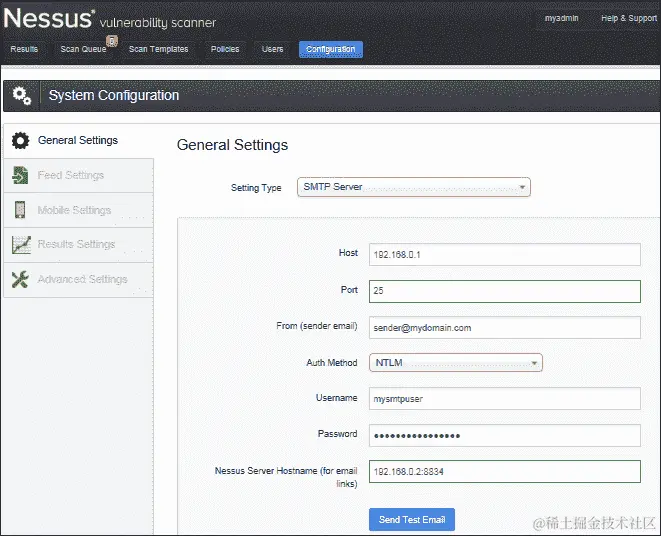Click the Feed Settings document icon
This screenshot has width=661, height=536.
(20, 175)
